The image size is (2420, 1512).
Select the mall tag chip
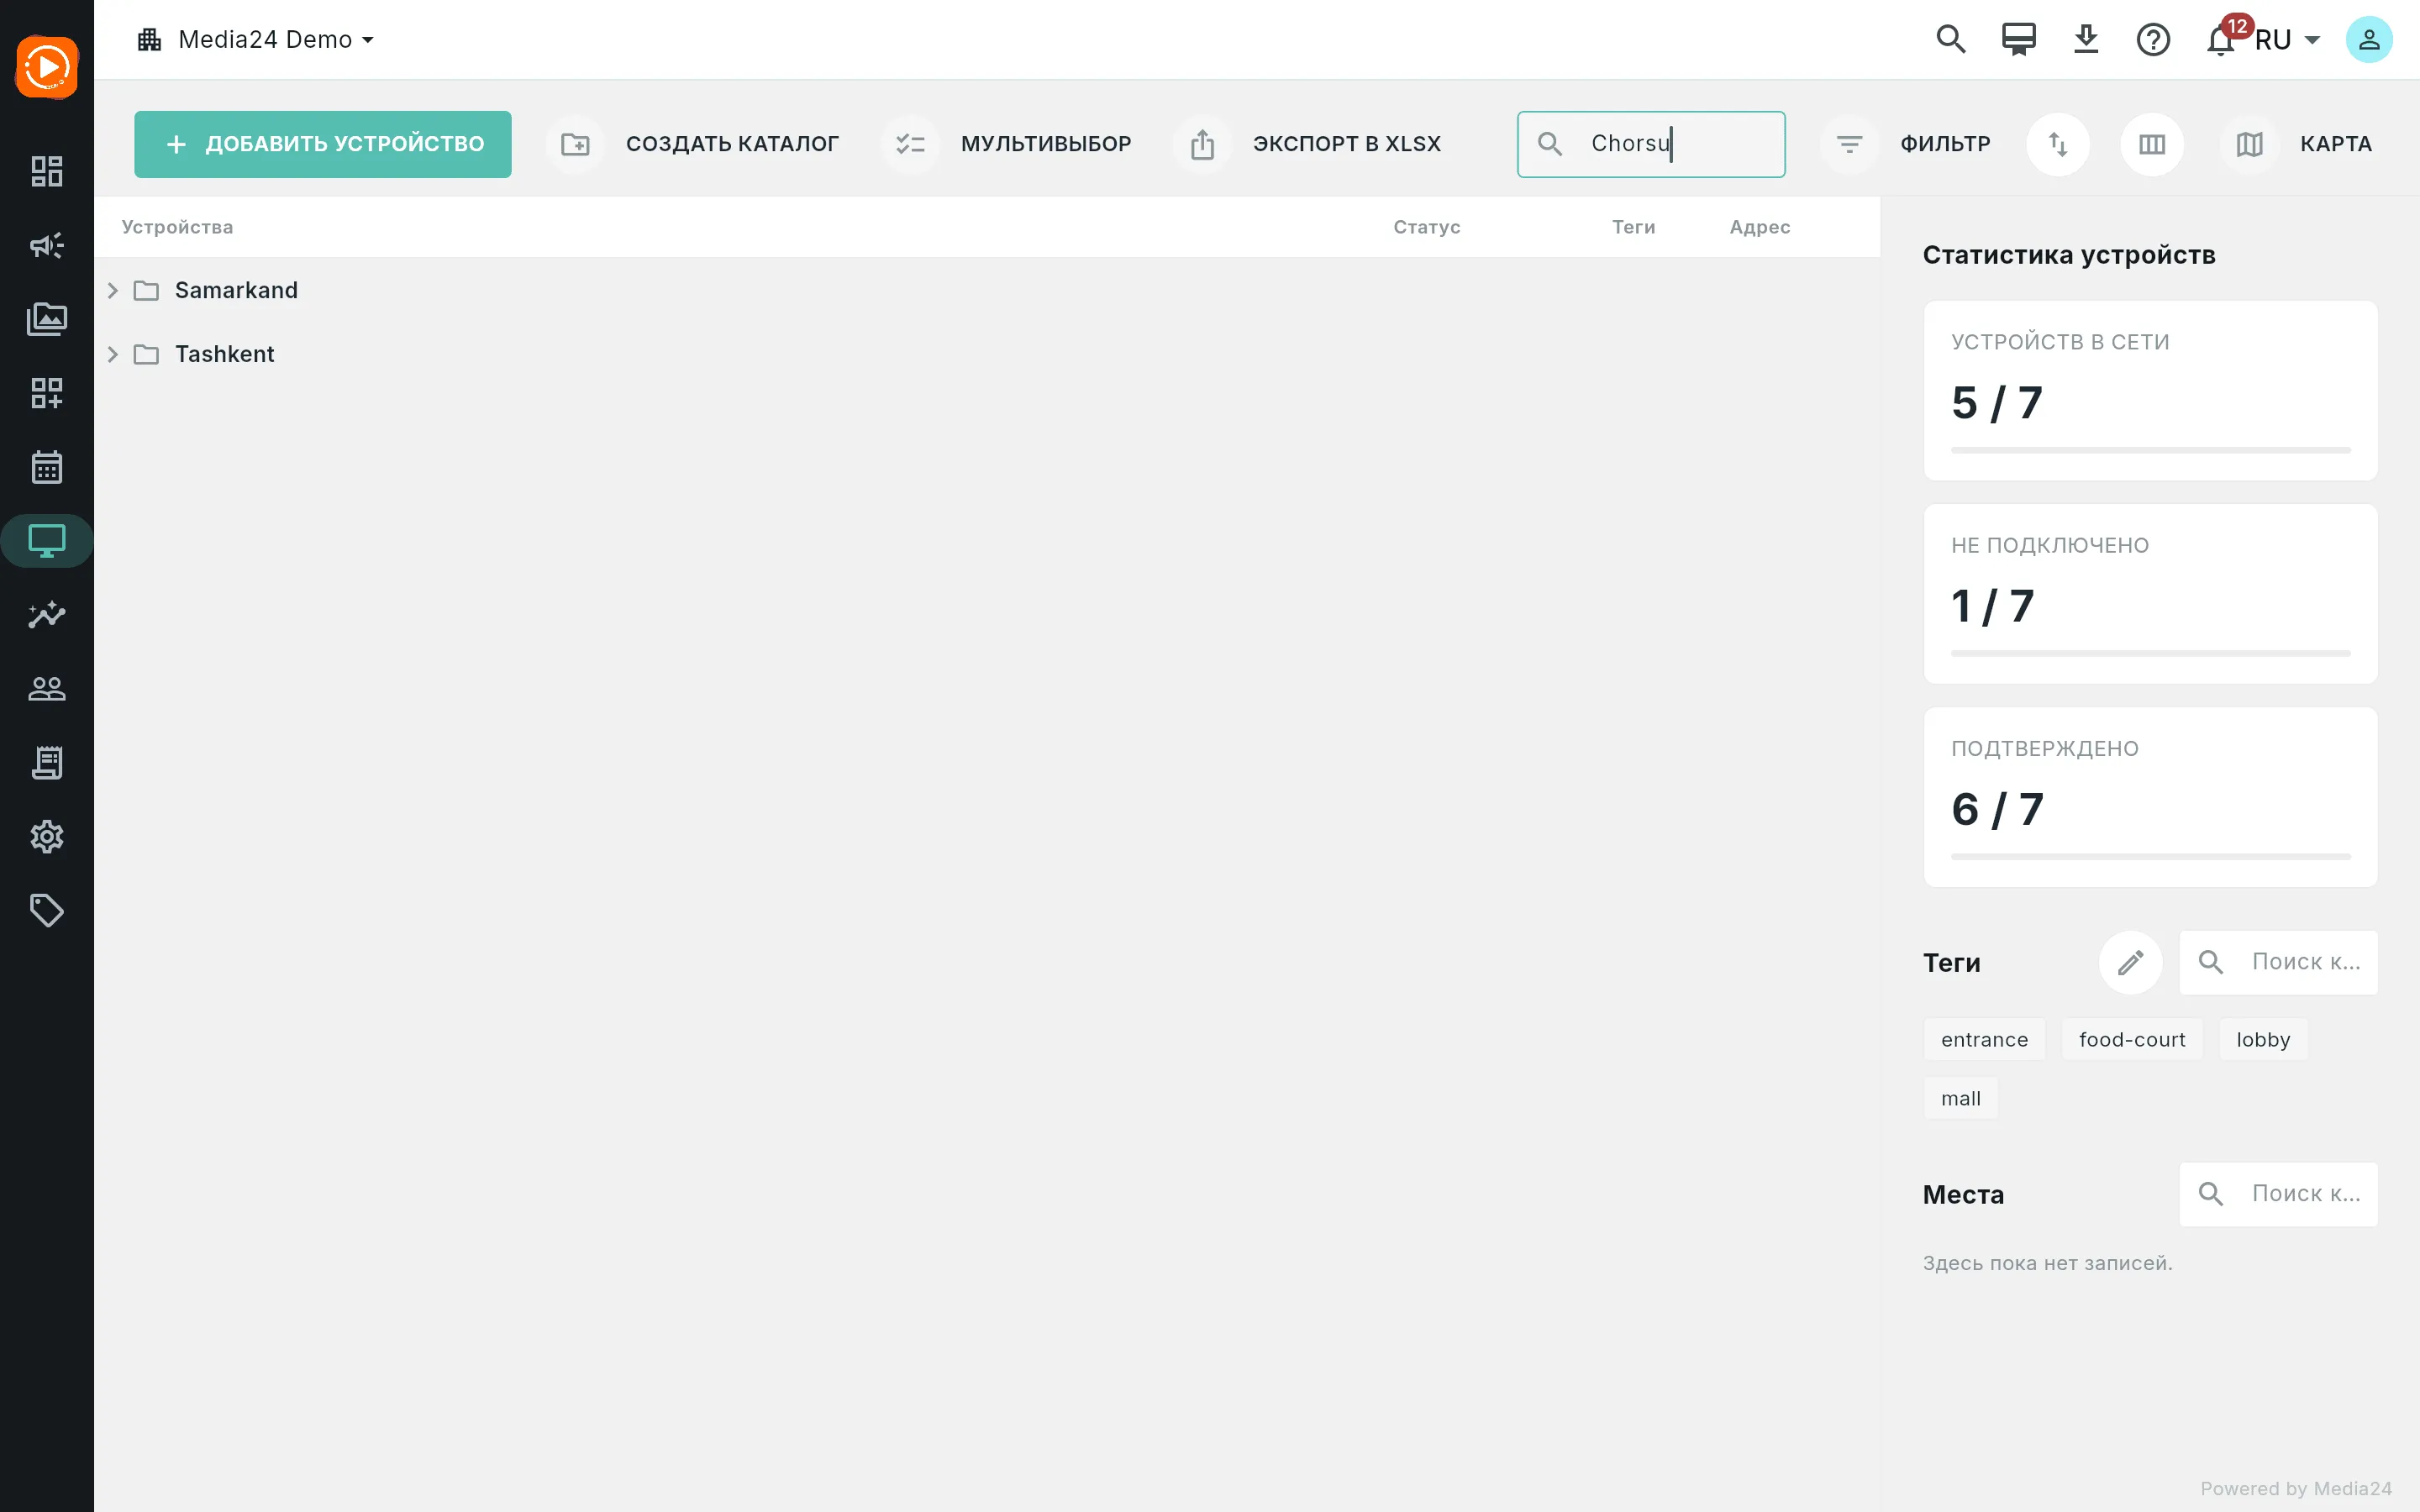(1960, 1099)
